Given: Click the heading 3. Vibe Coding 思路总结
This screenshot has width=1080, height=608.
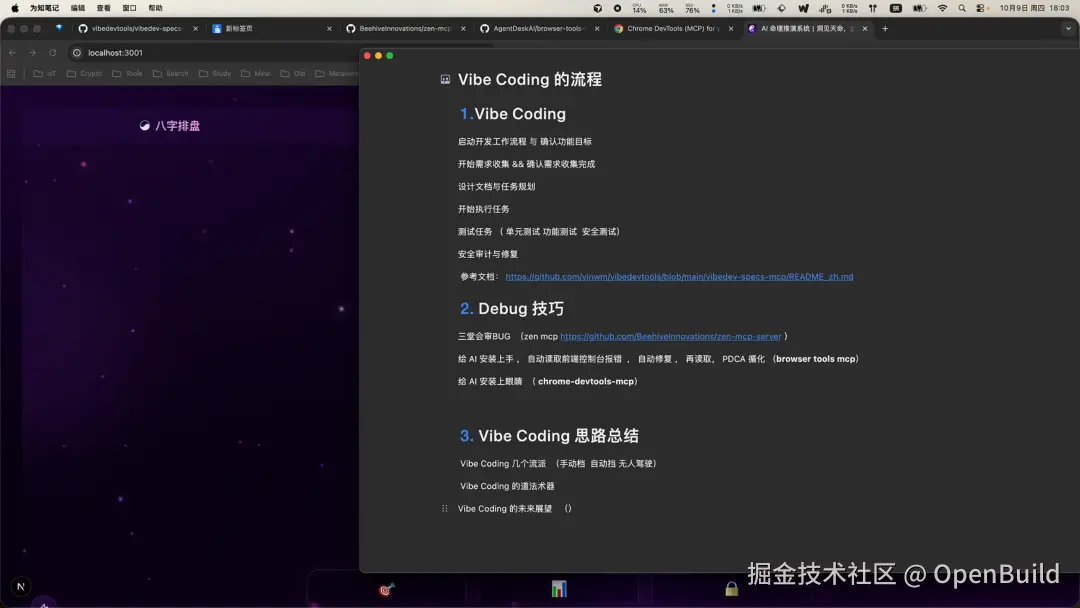Looking at the screenshot, I should click(x=549, y=436).
